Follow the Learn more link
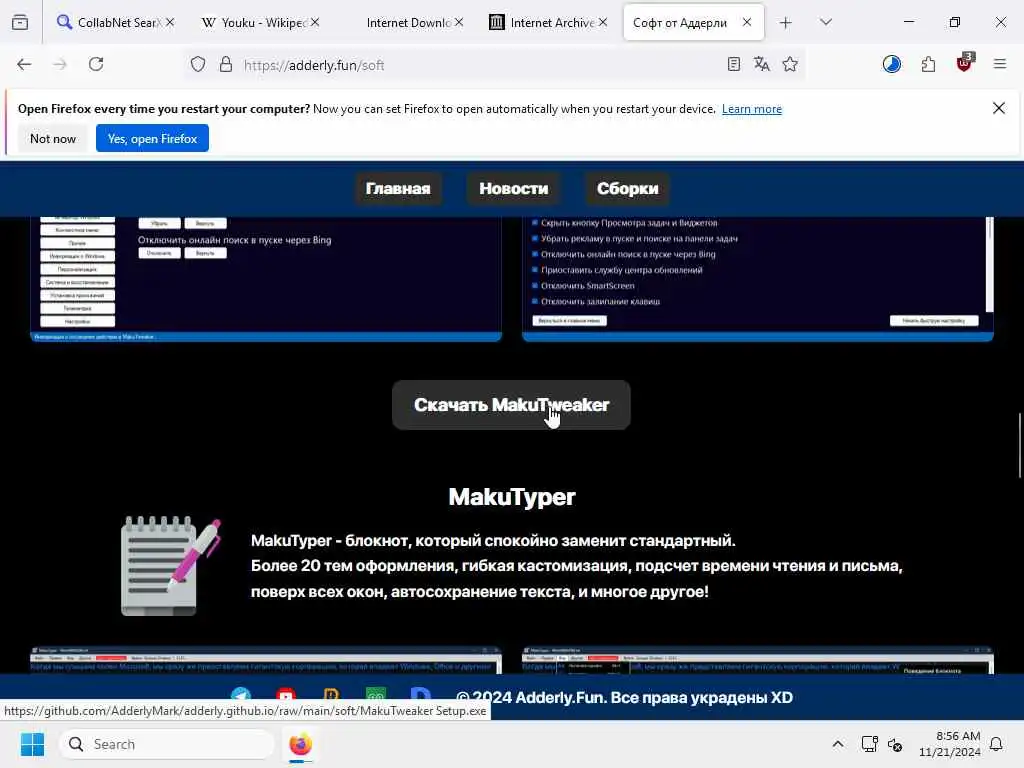The width and height of the screenshot is (1024, 768). tap(752, 109)
